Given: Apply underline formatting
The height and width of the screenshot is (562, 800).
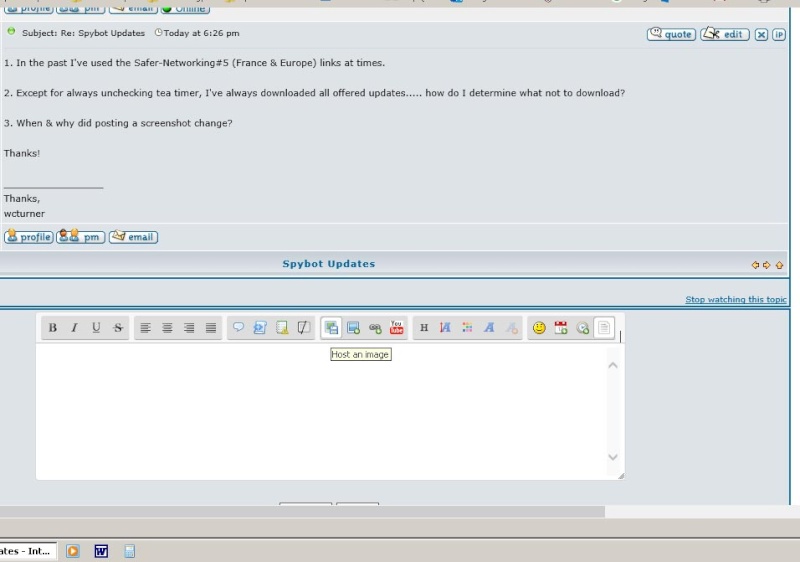Looking at the screenshot, I should click(96, 328).
